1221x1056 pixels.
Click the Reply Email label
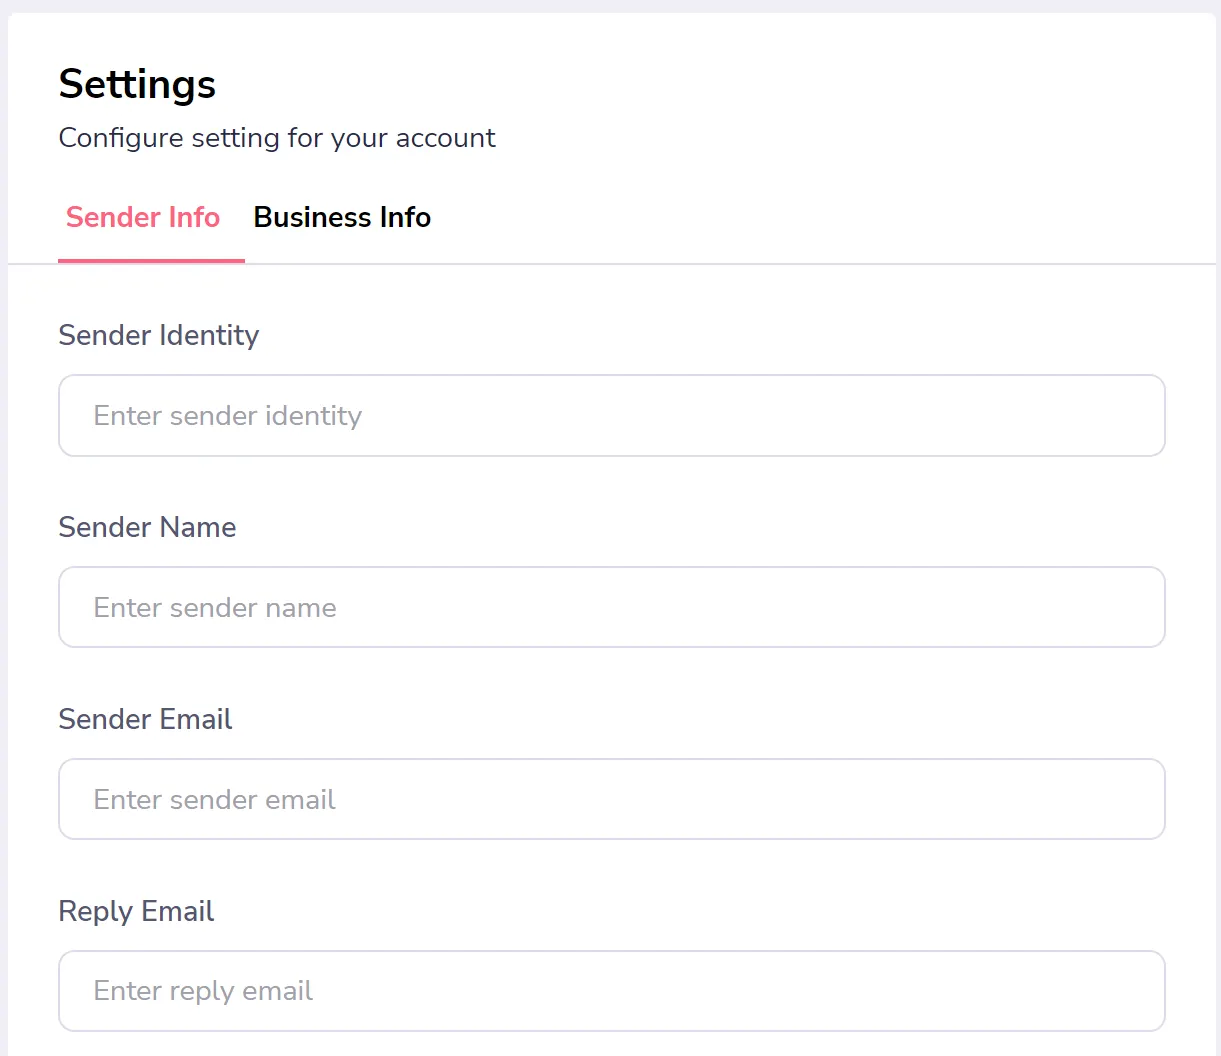tap(137, 911)
